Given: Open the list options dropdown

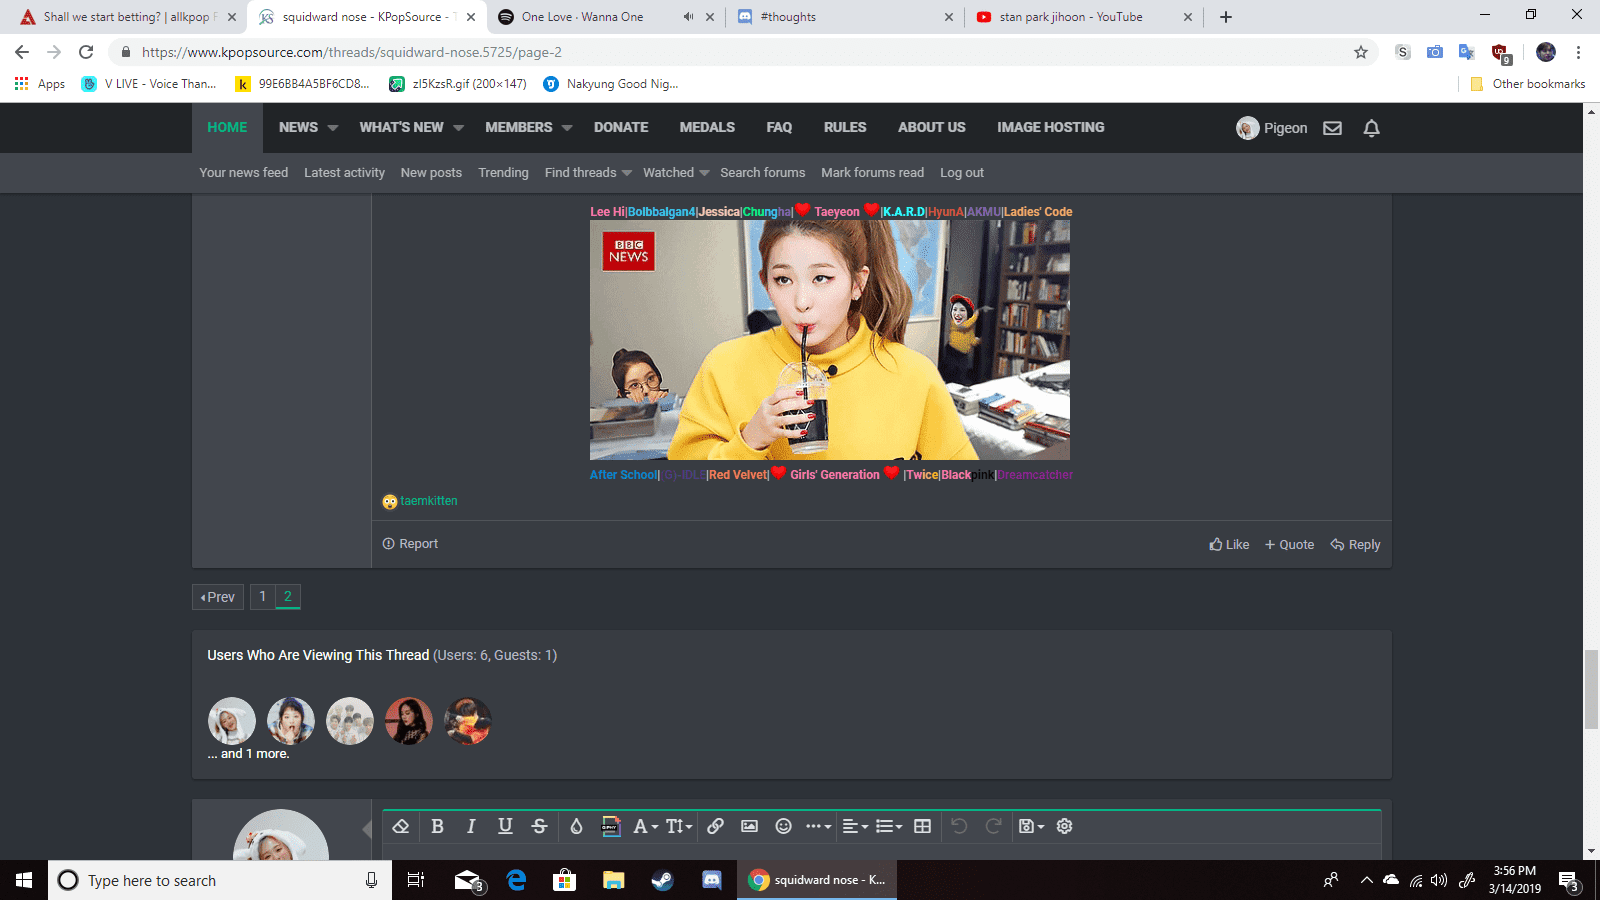Looking at the screenshot, I should click(889, 826).
